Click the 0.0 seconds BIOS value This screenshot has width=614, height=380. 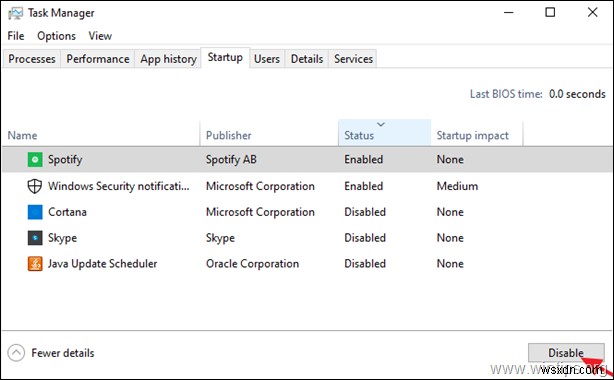click(577, 94)
